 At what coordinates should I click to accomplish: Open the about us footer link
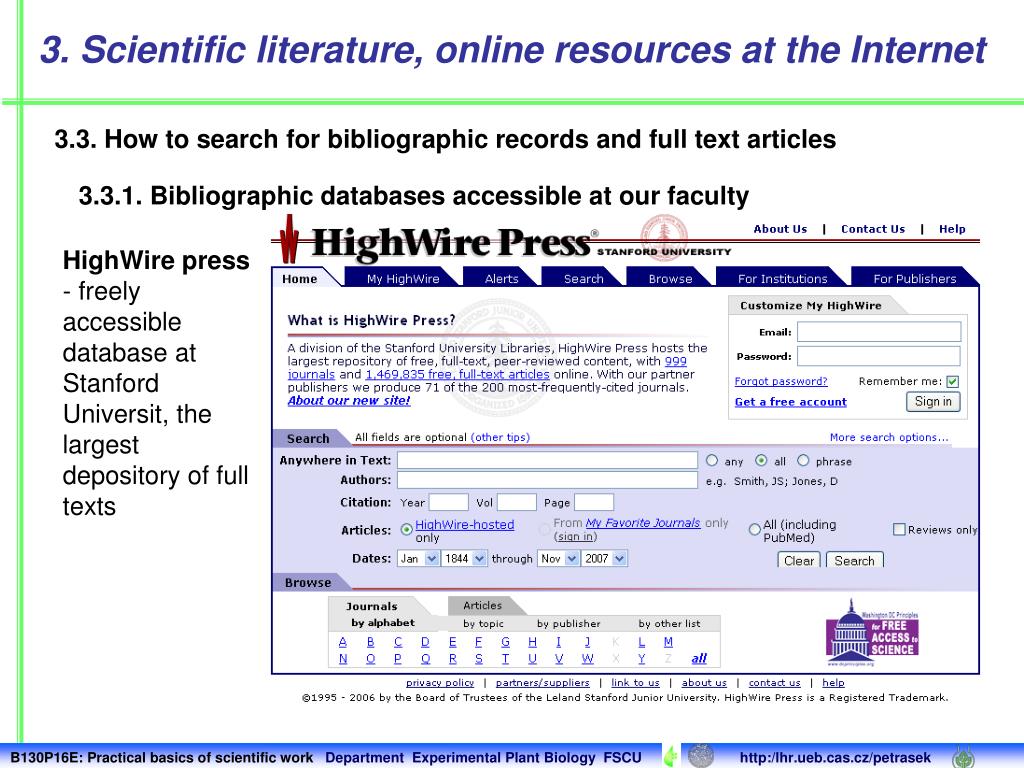tap(704, 682)
